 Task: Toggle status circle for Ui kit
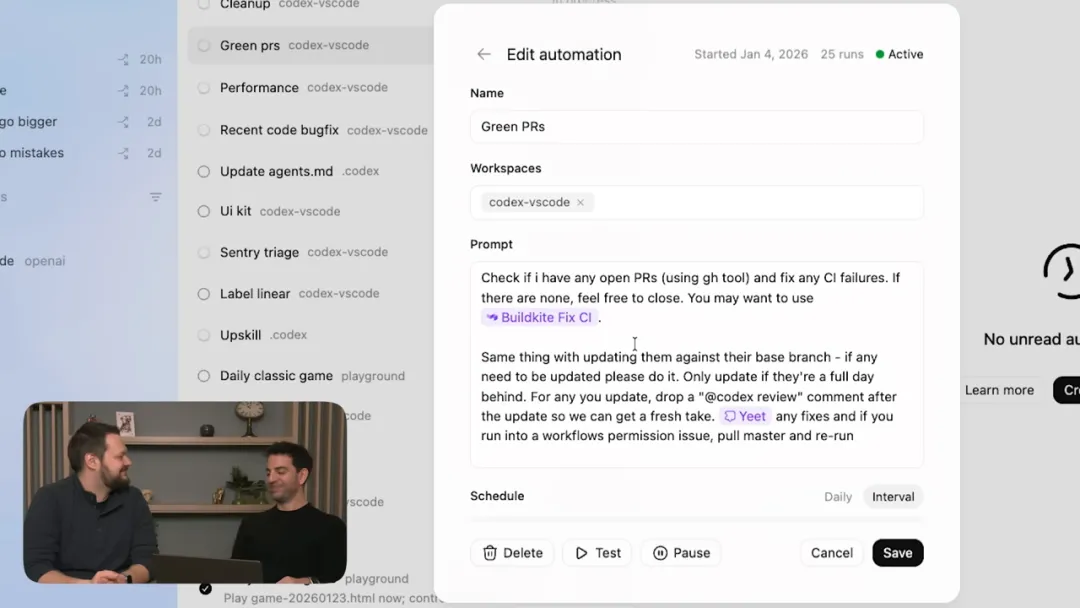coord(204,211)
